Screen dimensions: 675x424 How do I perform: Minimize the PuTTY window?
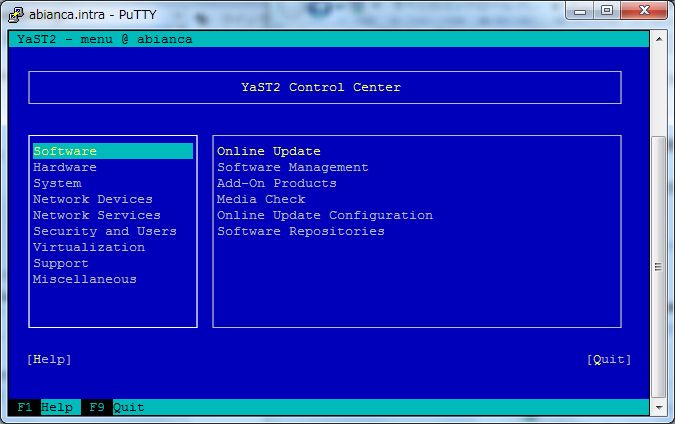(579, 11)
